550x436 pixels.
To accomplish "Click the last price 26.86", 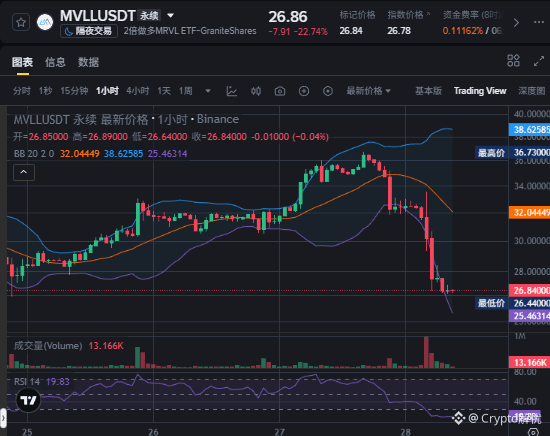I will [x=288, y=17].
